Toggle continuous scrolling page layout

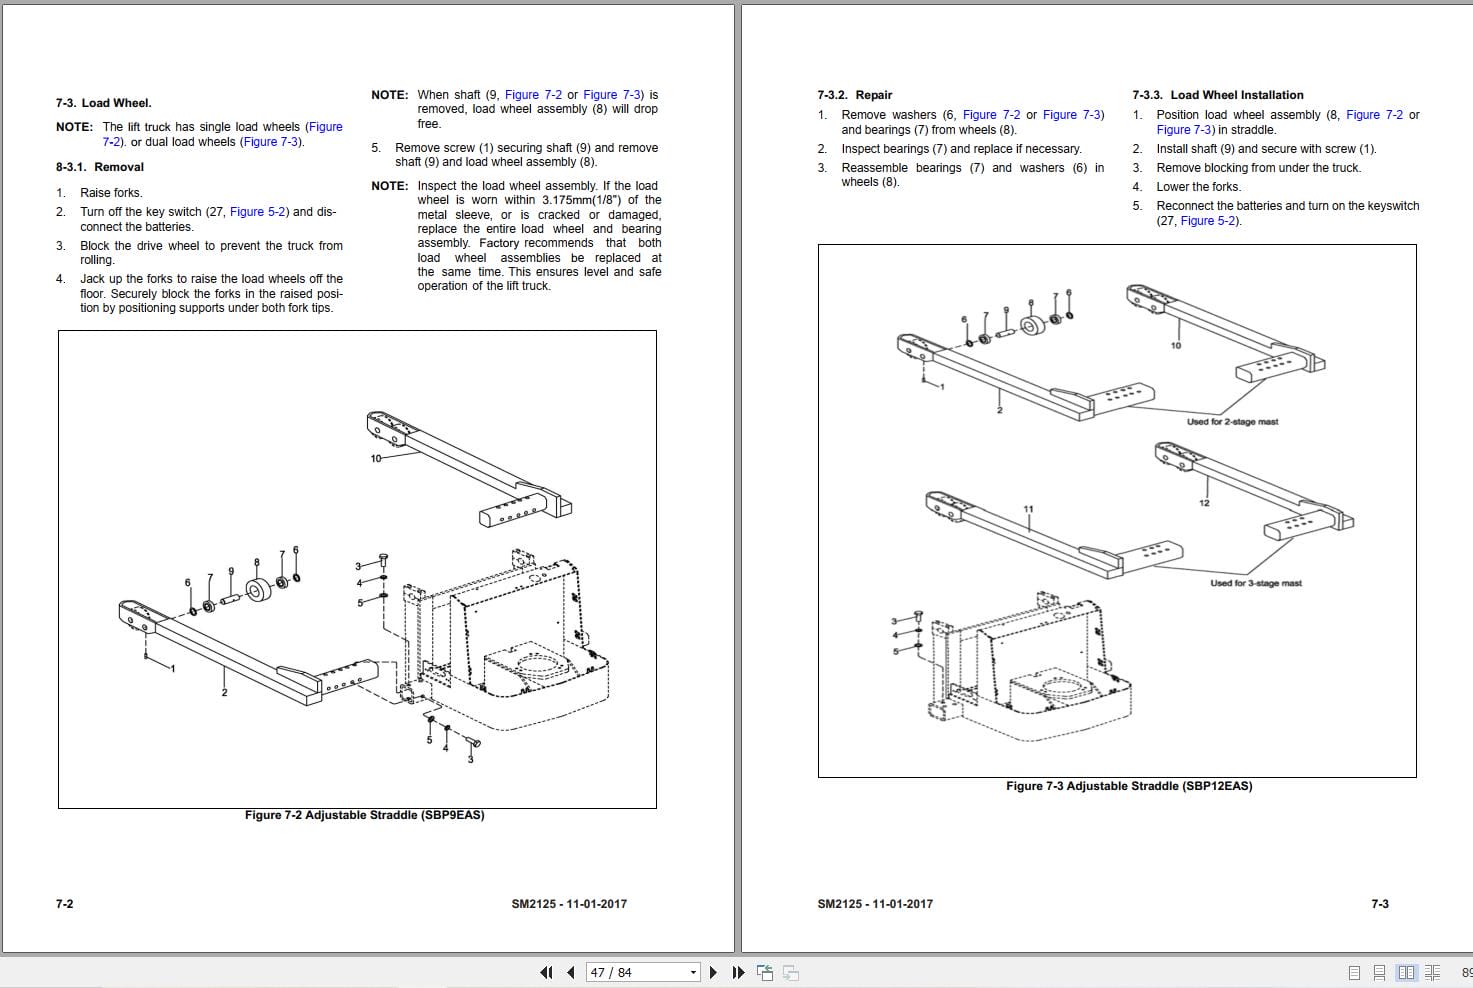coord(1380,971)
